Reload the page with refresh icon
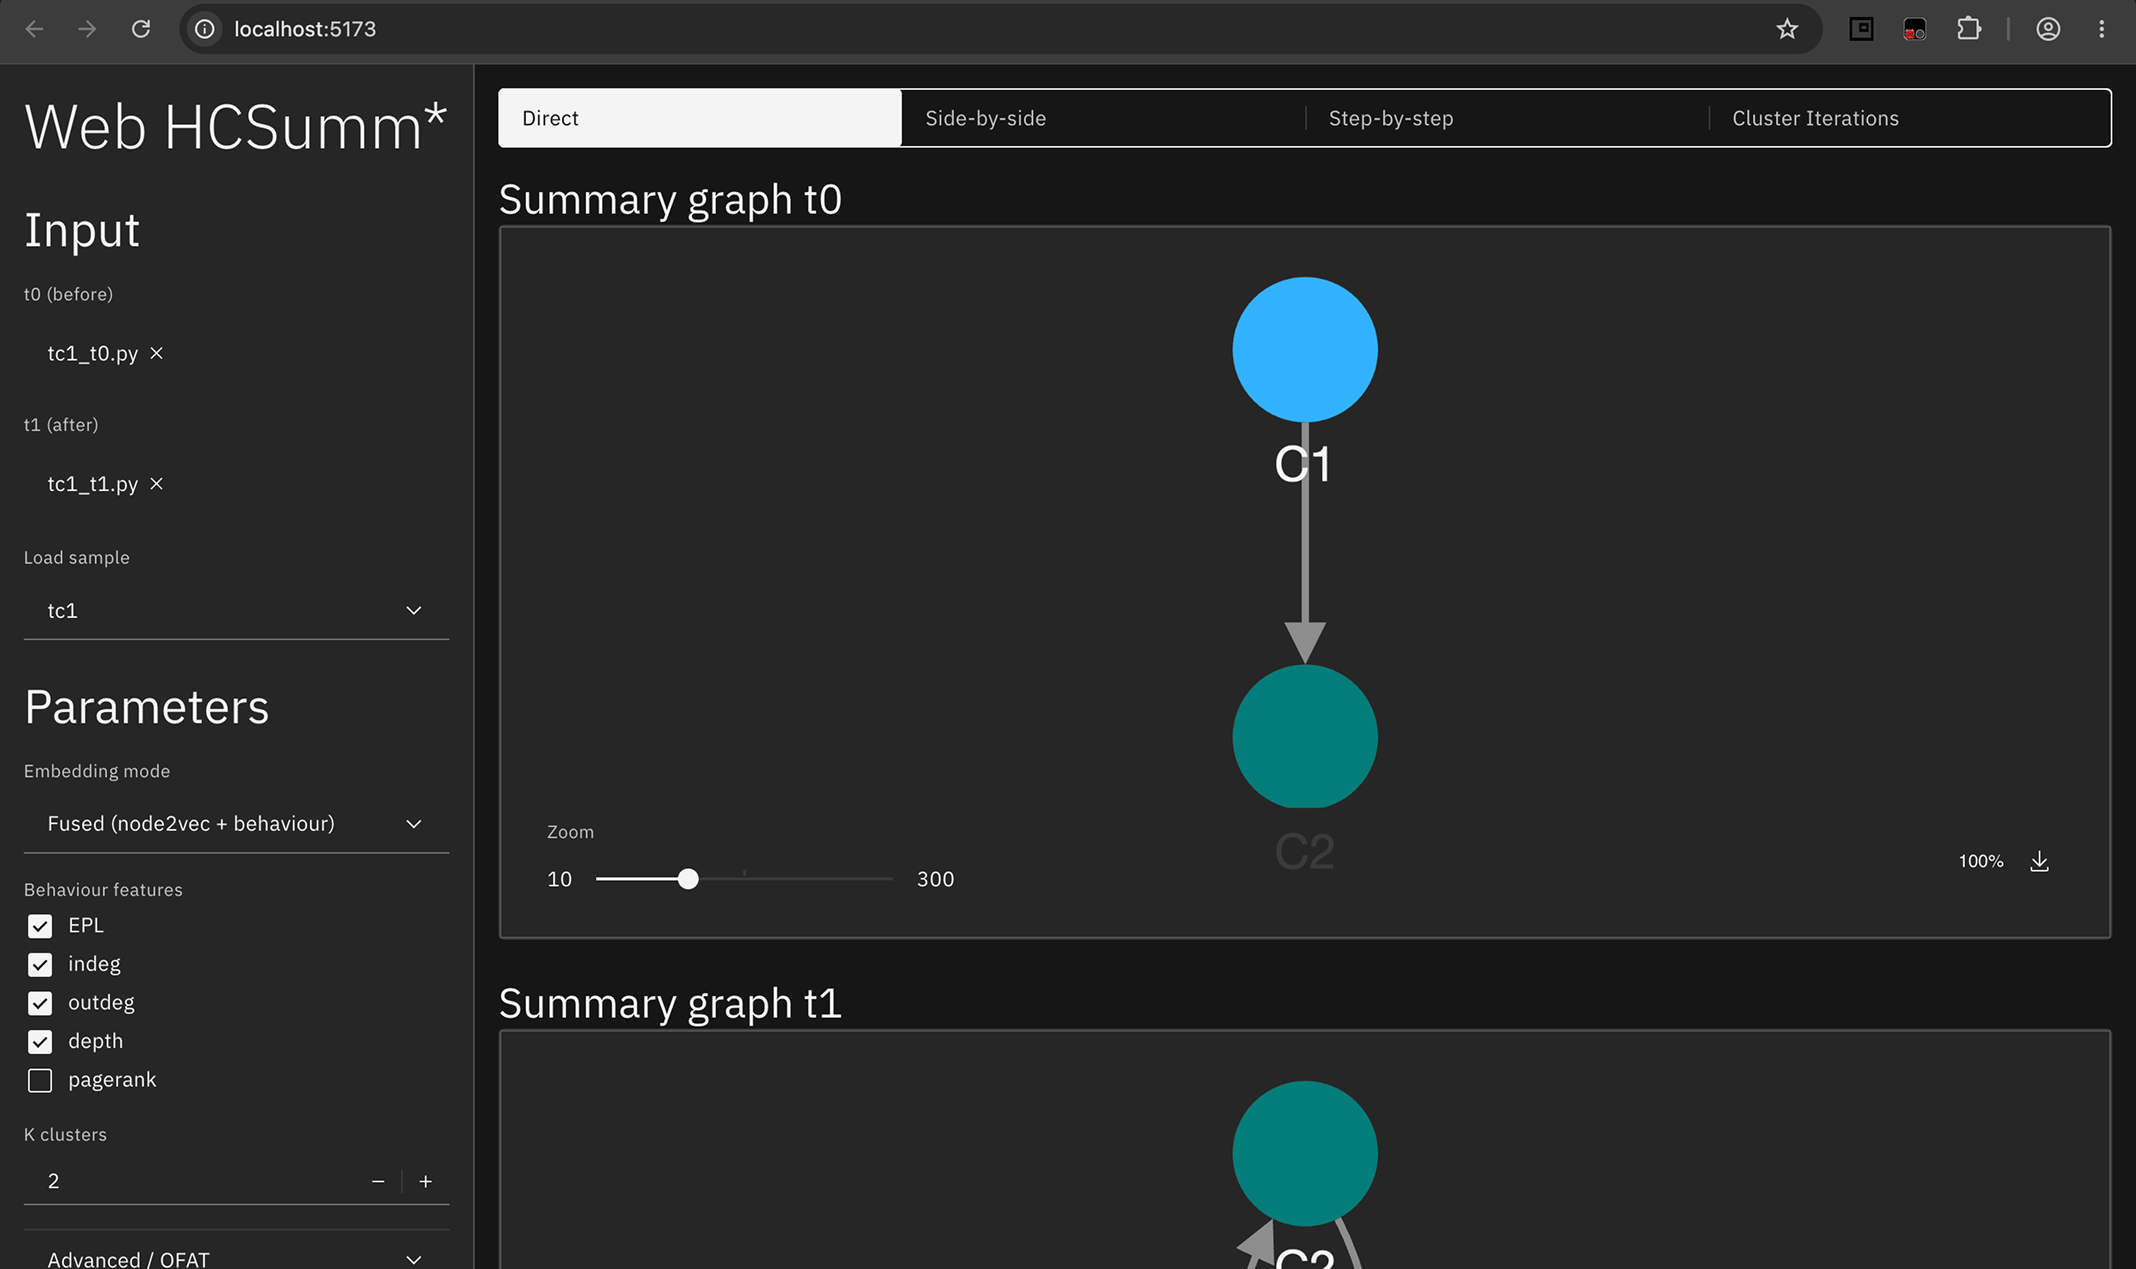This screenshot has width=2136, height=1269. (141, 29)
